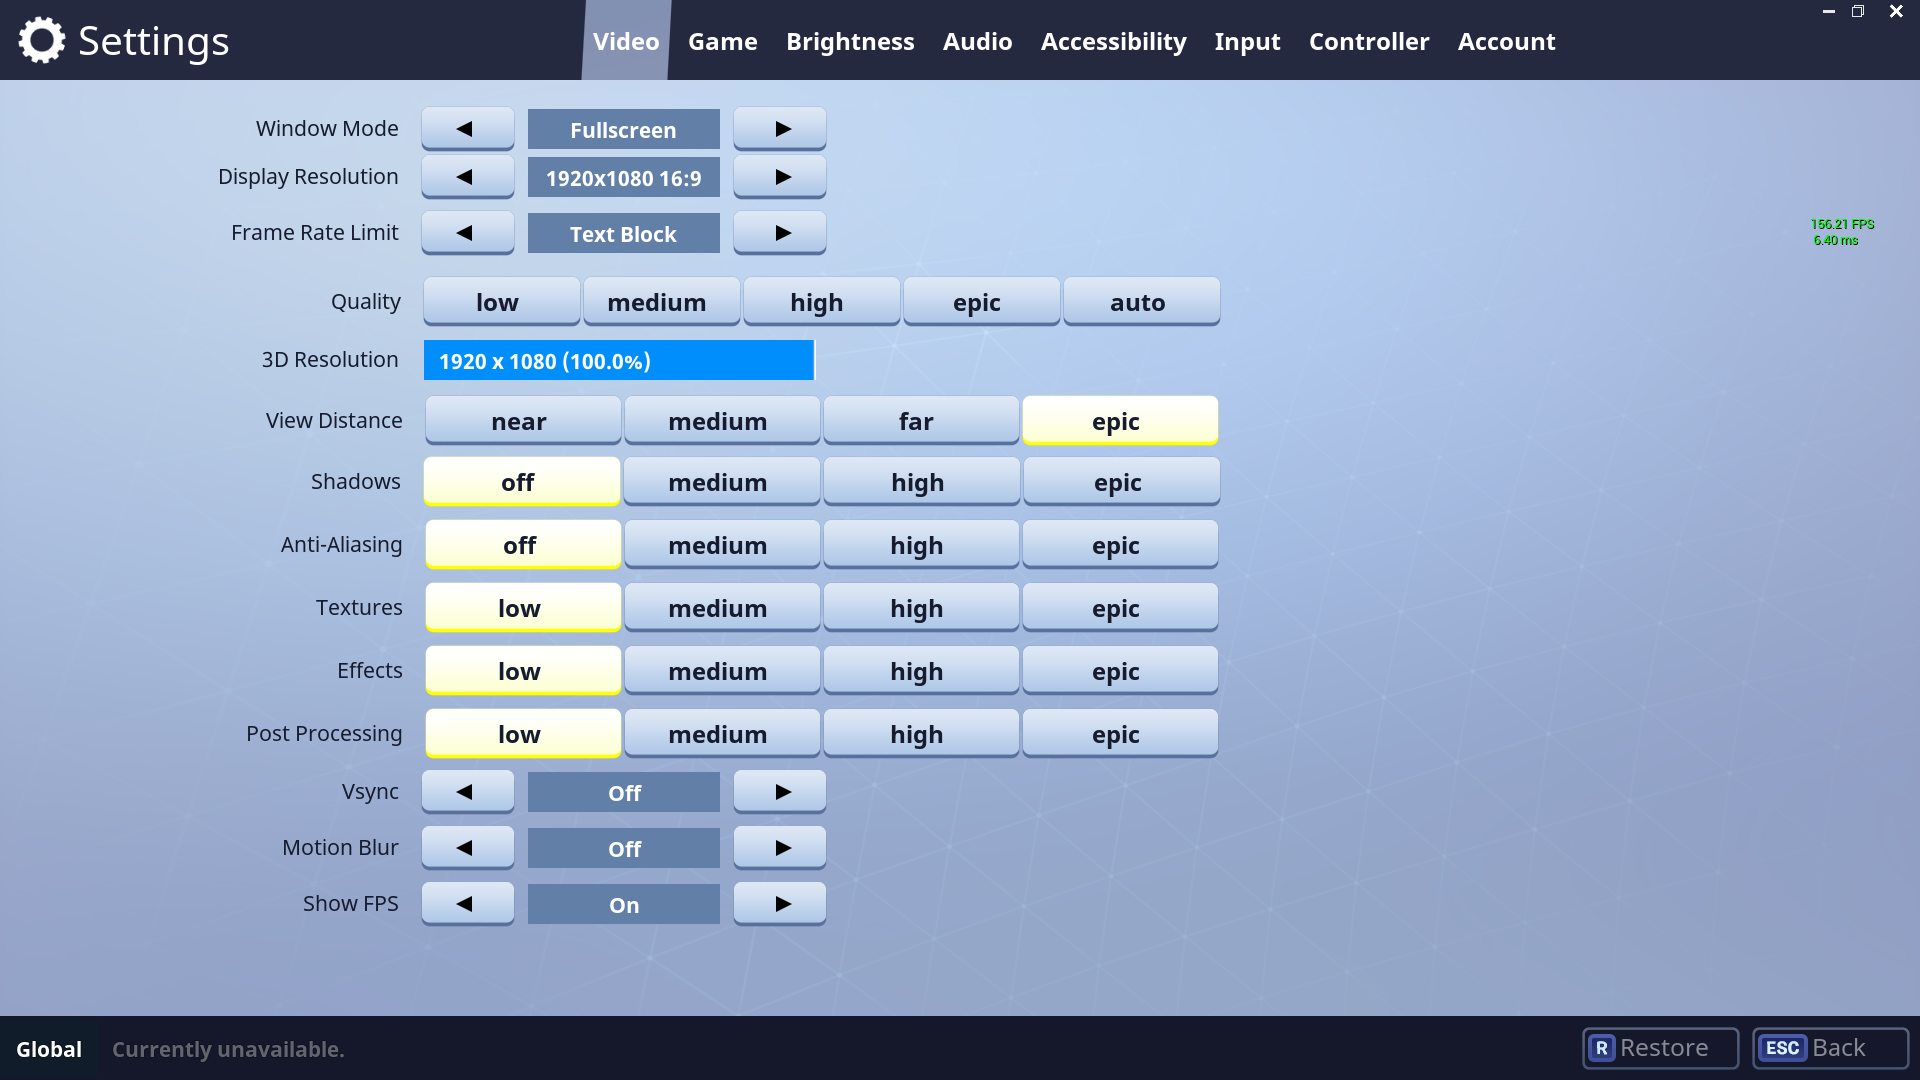Switch to the Audio tab
Image resolution: width=1920 pixels, height=1080 pixels.
pyautogui.click(x=977, y=41)
